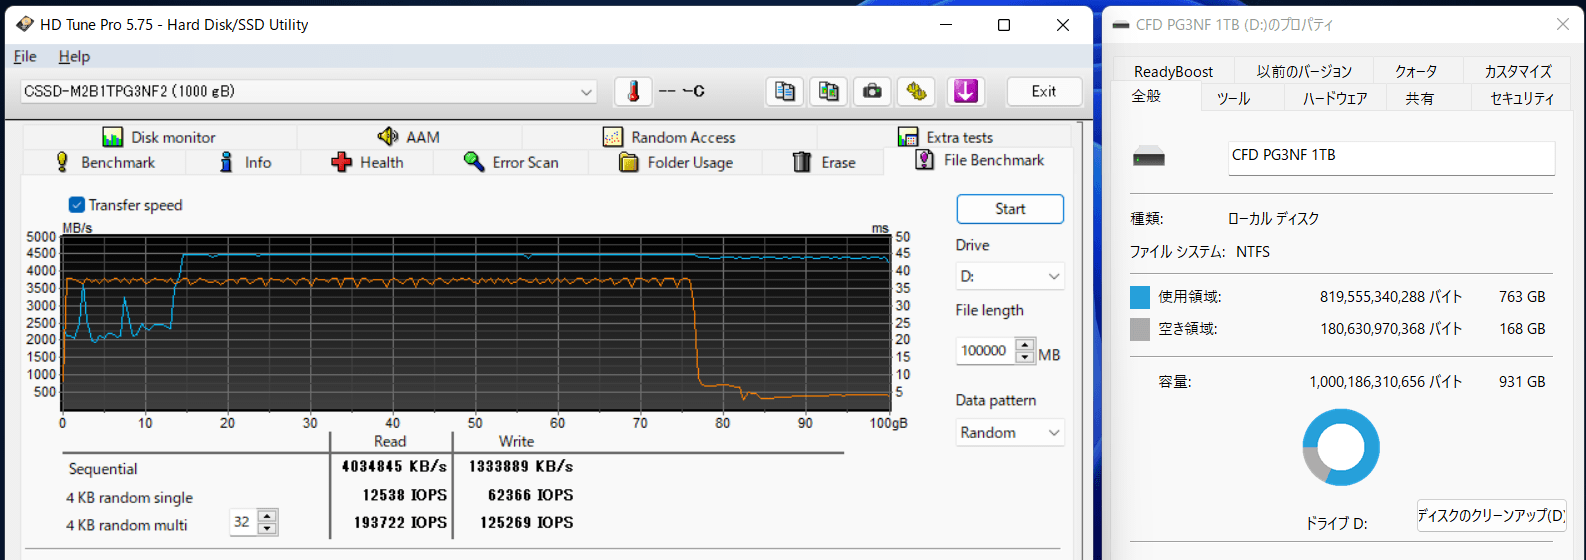Viewport: 1586px width, 560px height.
Task: Click the HD Tune Pro app icon in title bar
Action: coord(25,24)
